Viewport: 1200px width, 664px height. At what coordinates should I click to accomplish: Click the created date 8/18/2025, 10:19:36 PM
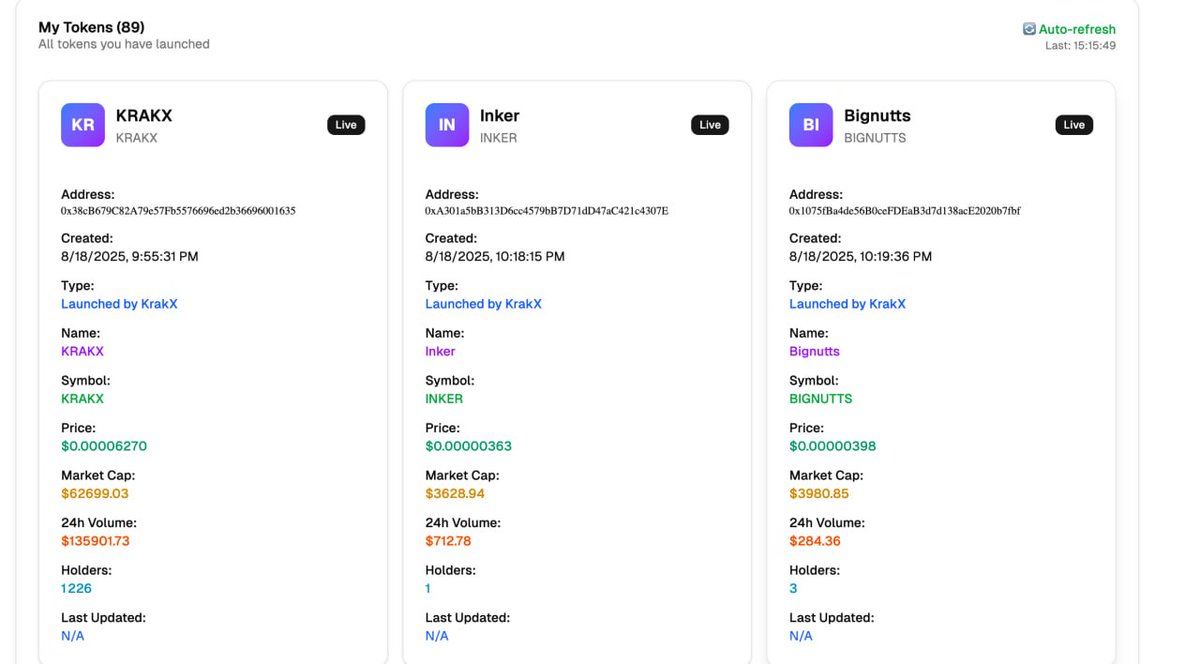860,257
